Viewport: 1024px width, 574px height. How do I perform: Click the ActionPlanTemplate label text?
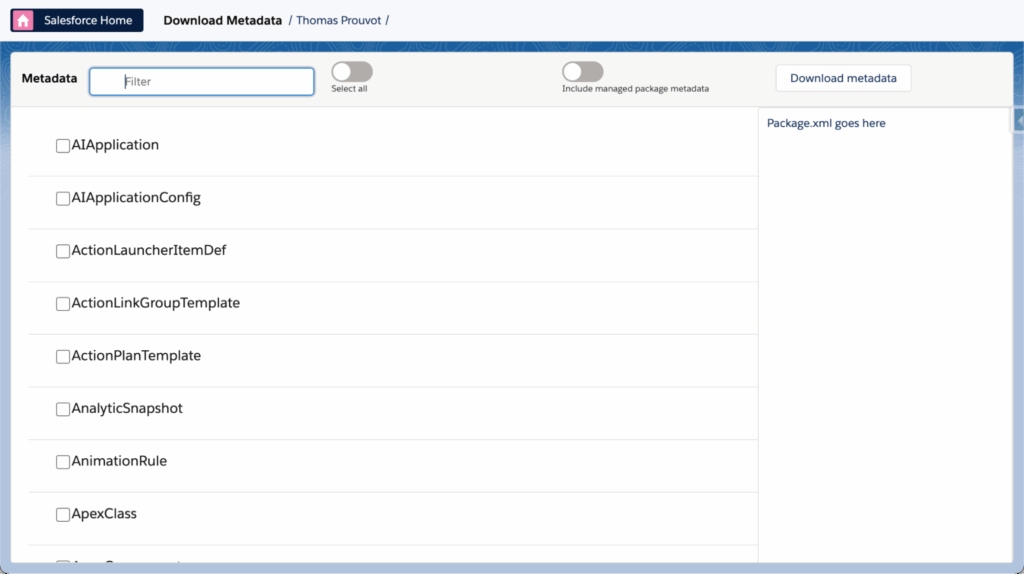[x=136, y=356]
